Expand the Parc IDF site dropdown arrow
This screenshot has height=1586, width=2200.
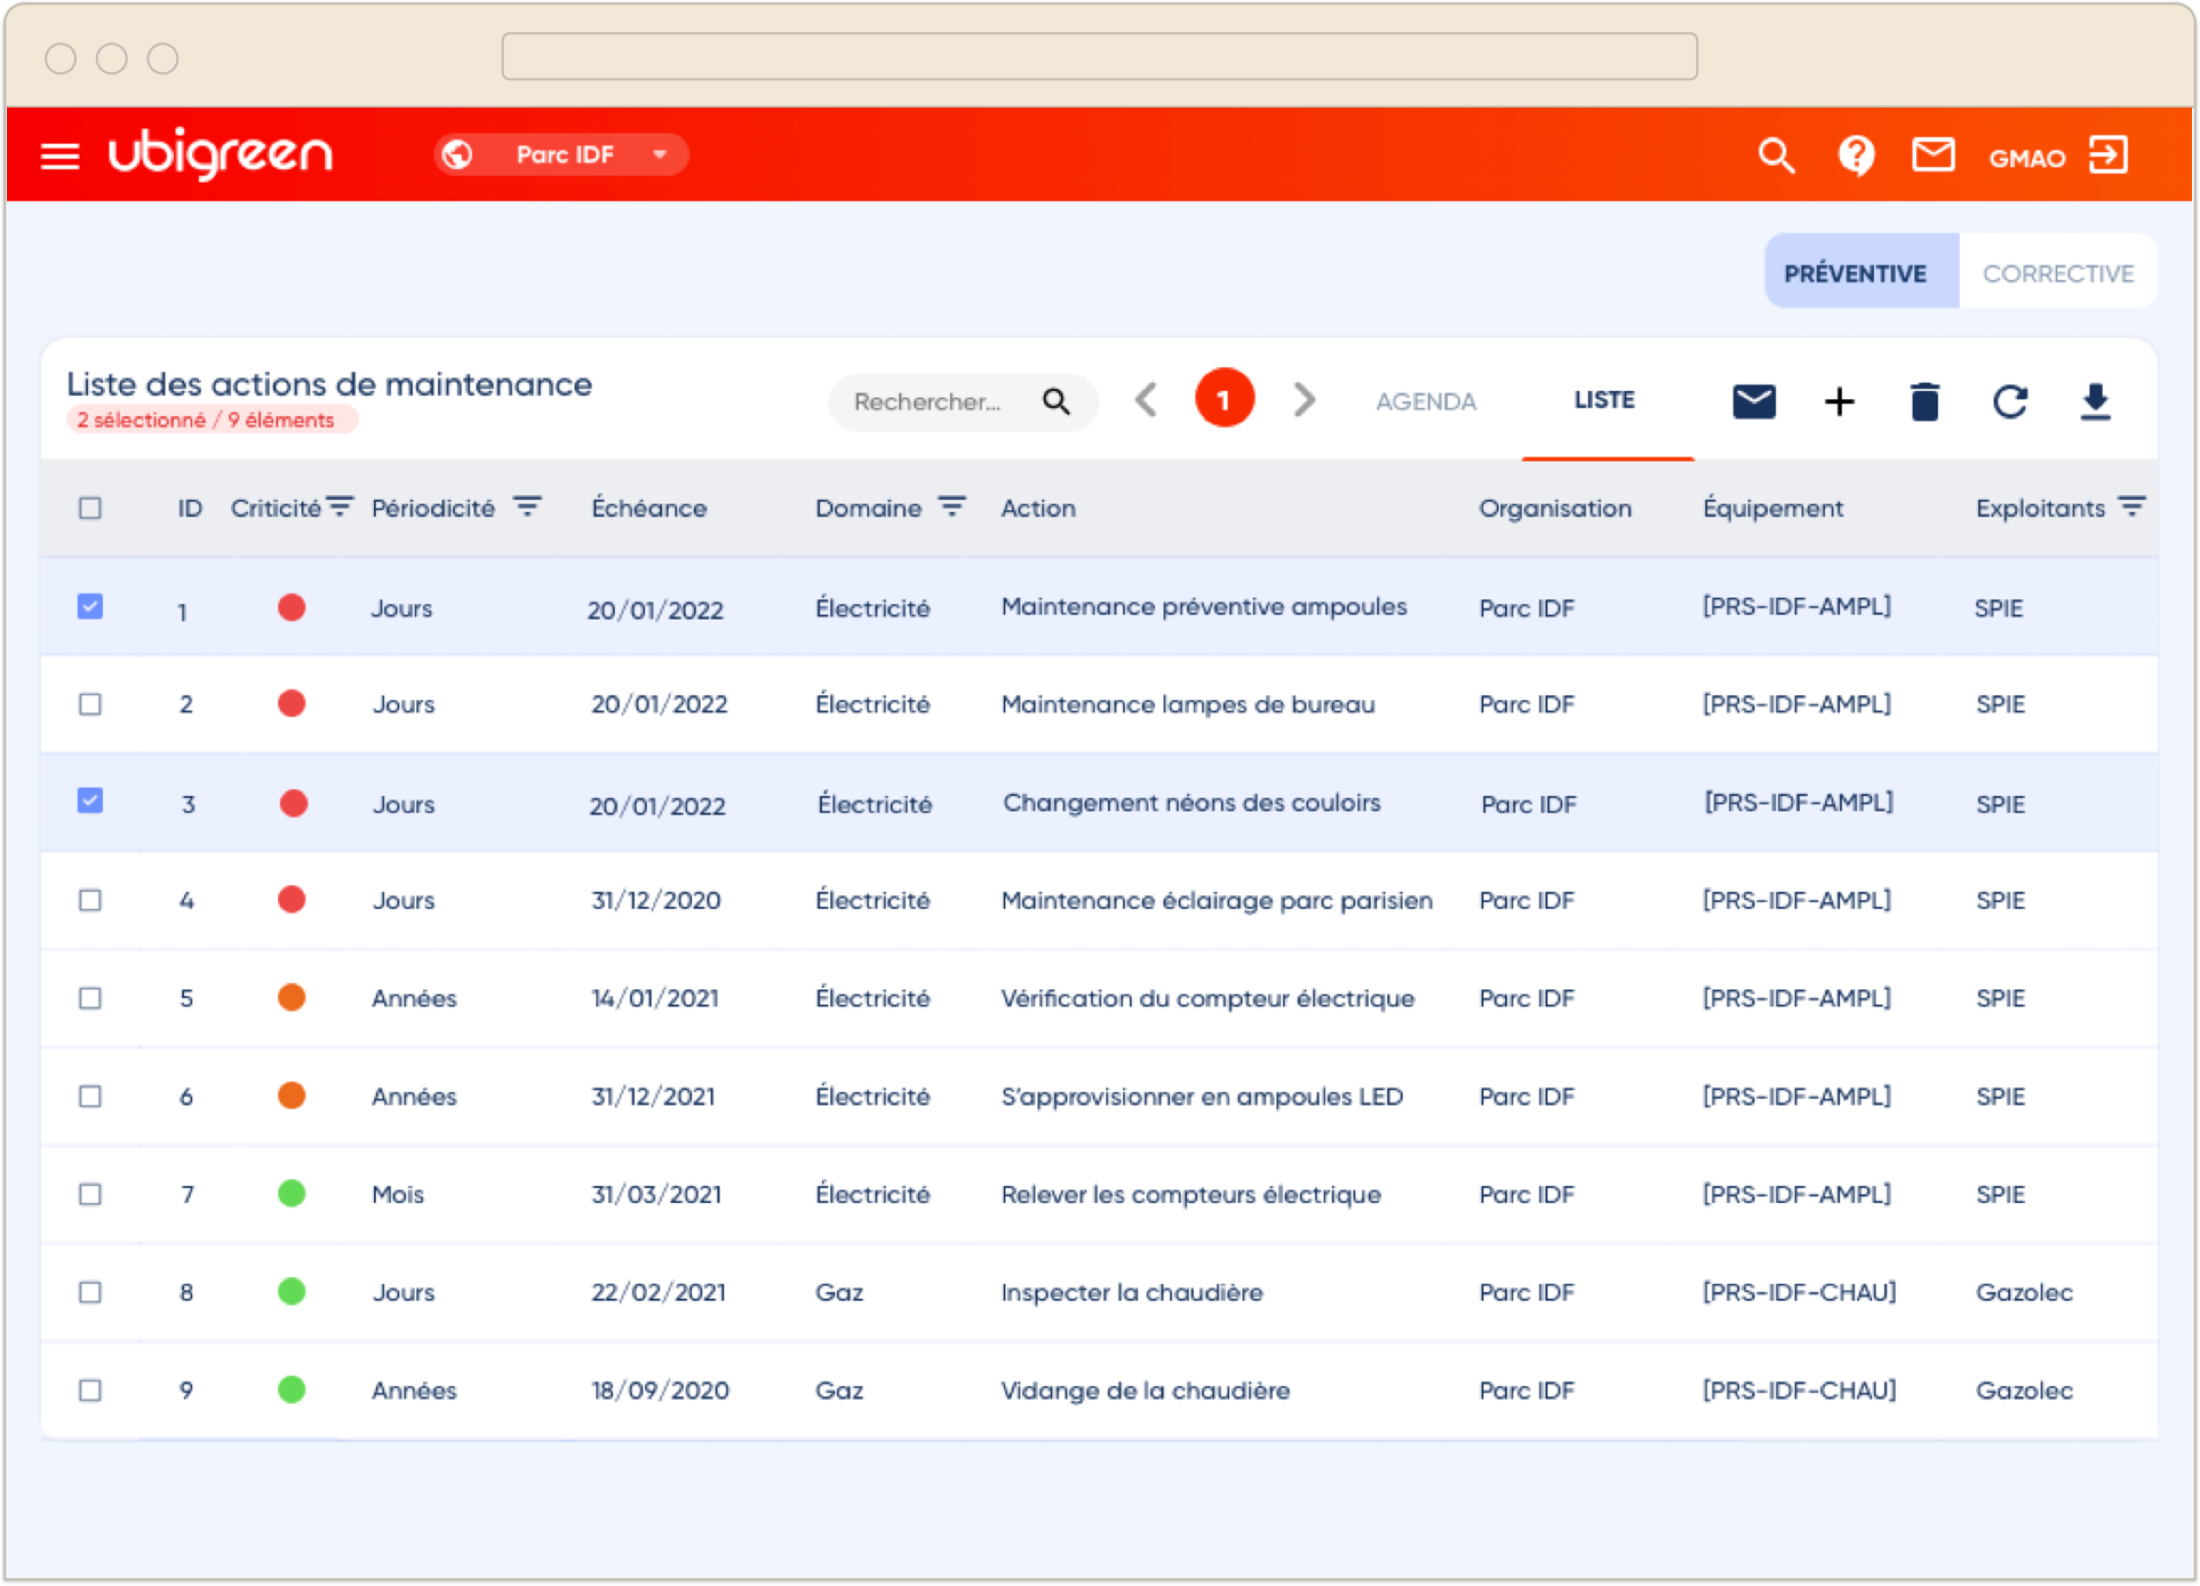tap(659, 155)
